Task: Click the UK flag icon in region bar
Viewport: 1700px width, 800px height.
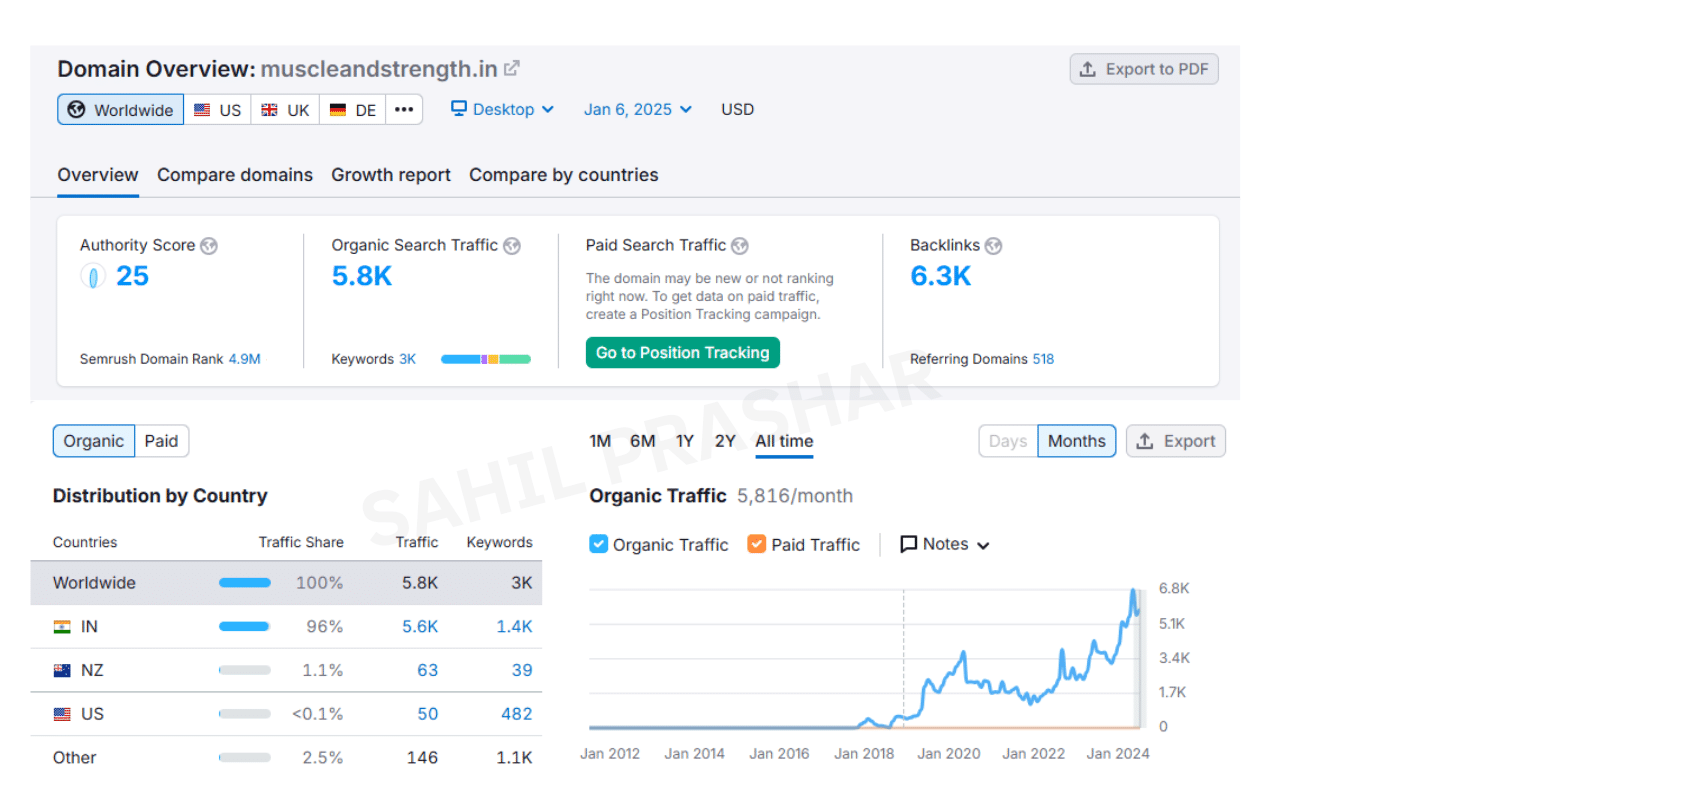Action: (x=269, y=110)
